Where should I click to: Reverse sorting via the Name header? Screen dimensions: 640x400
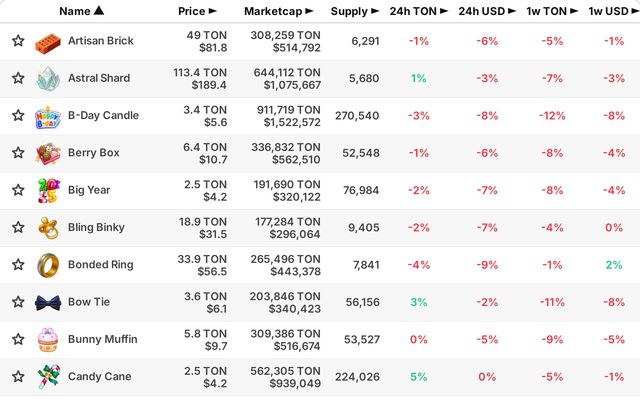click(81, 11)
